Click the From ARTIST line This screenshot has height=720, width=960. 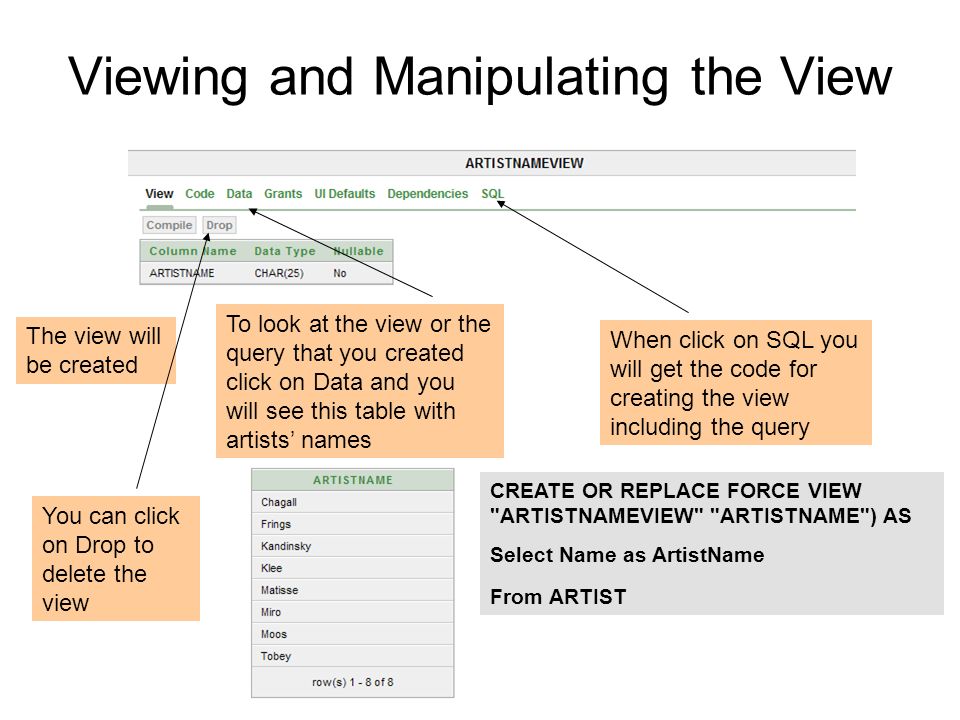(558, 596)
